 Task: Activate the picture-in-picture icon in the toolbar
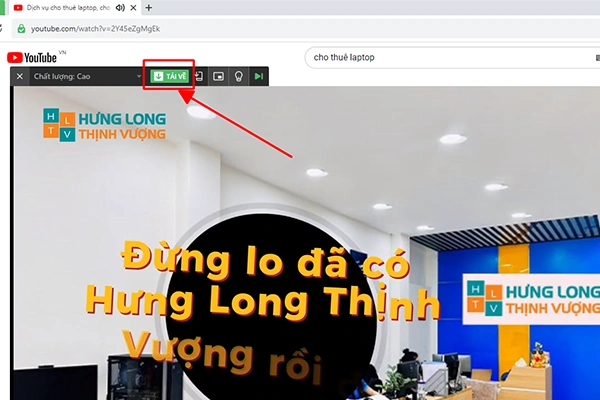218,76
